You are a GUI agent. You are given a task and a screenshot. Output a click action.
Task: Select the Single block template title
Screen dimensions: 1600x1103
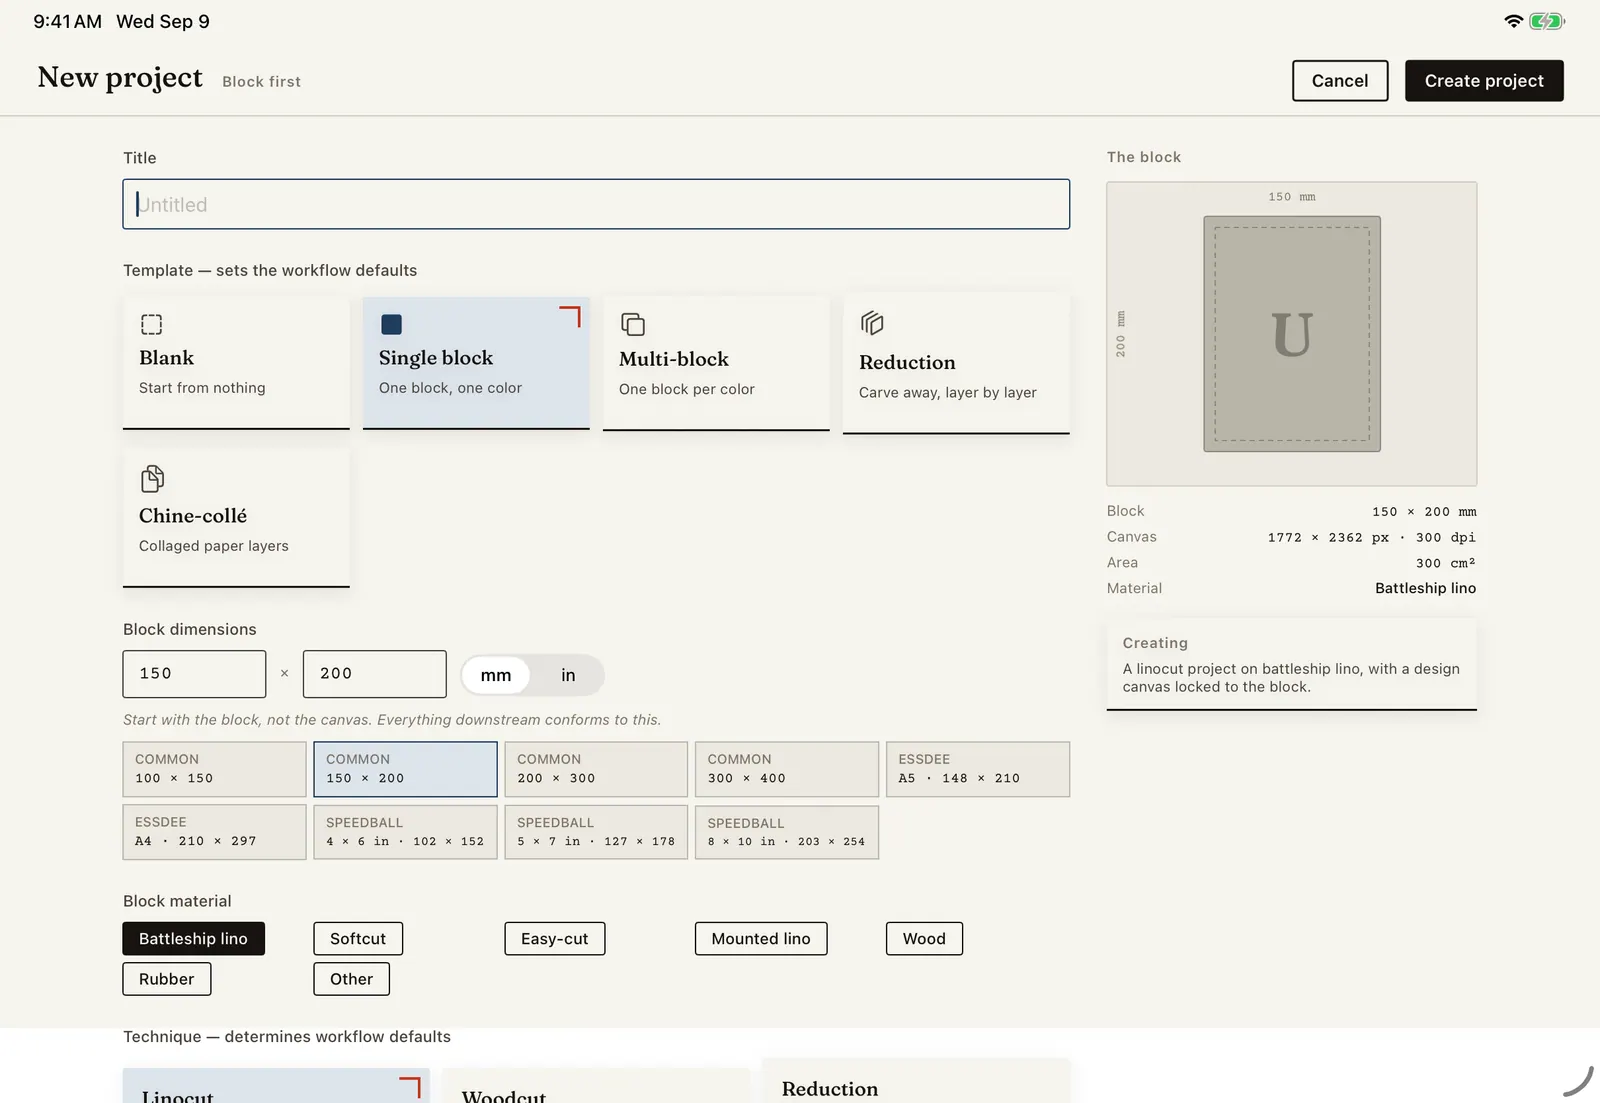pos(436,358)
